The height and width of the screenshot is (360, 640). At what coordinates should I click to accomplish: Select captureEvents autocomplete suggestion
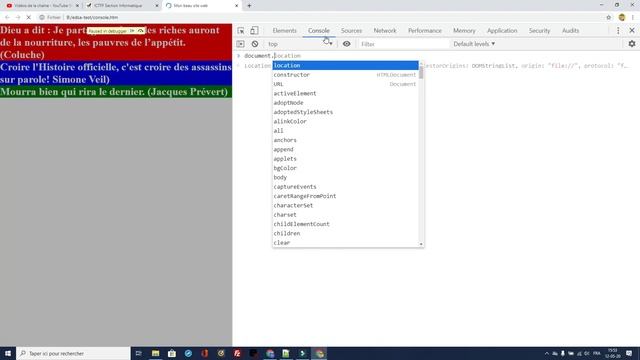tap(345, 187)
